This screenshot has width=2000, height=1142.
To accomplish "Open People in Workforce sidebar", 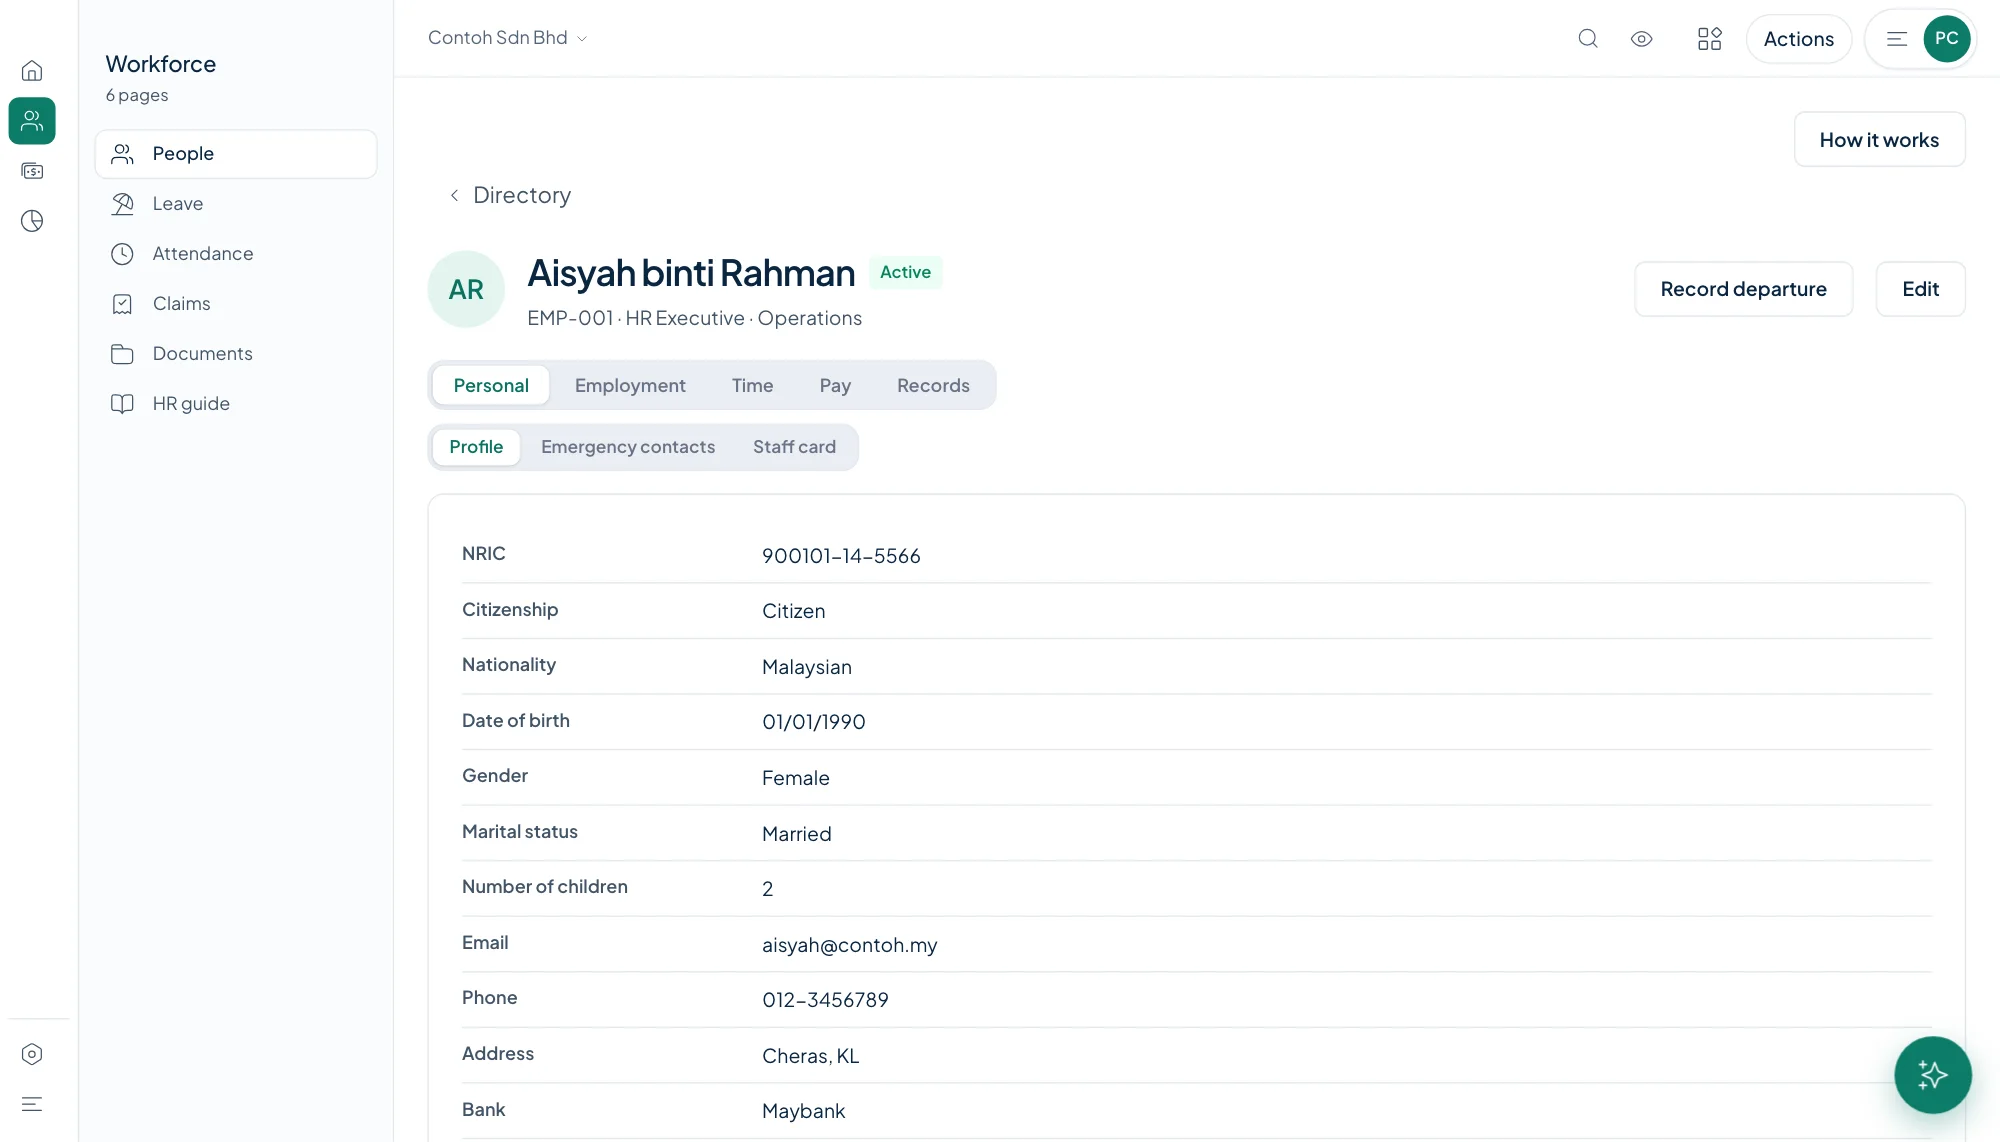I will [x=236, y=154].
